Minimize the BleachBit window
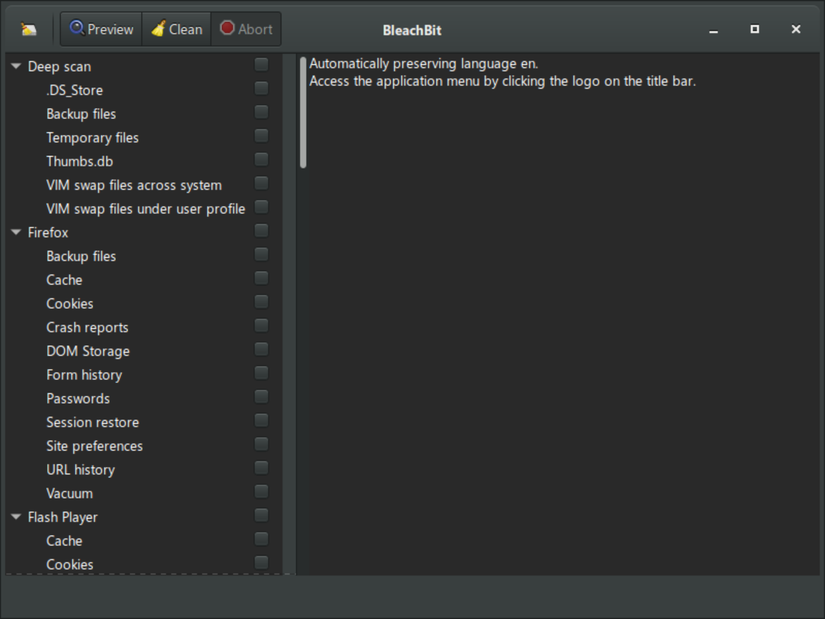 (x=713, y=31)
